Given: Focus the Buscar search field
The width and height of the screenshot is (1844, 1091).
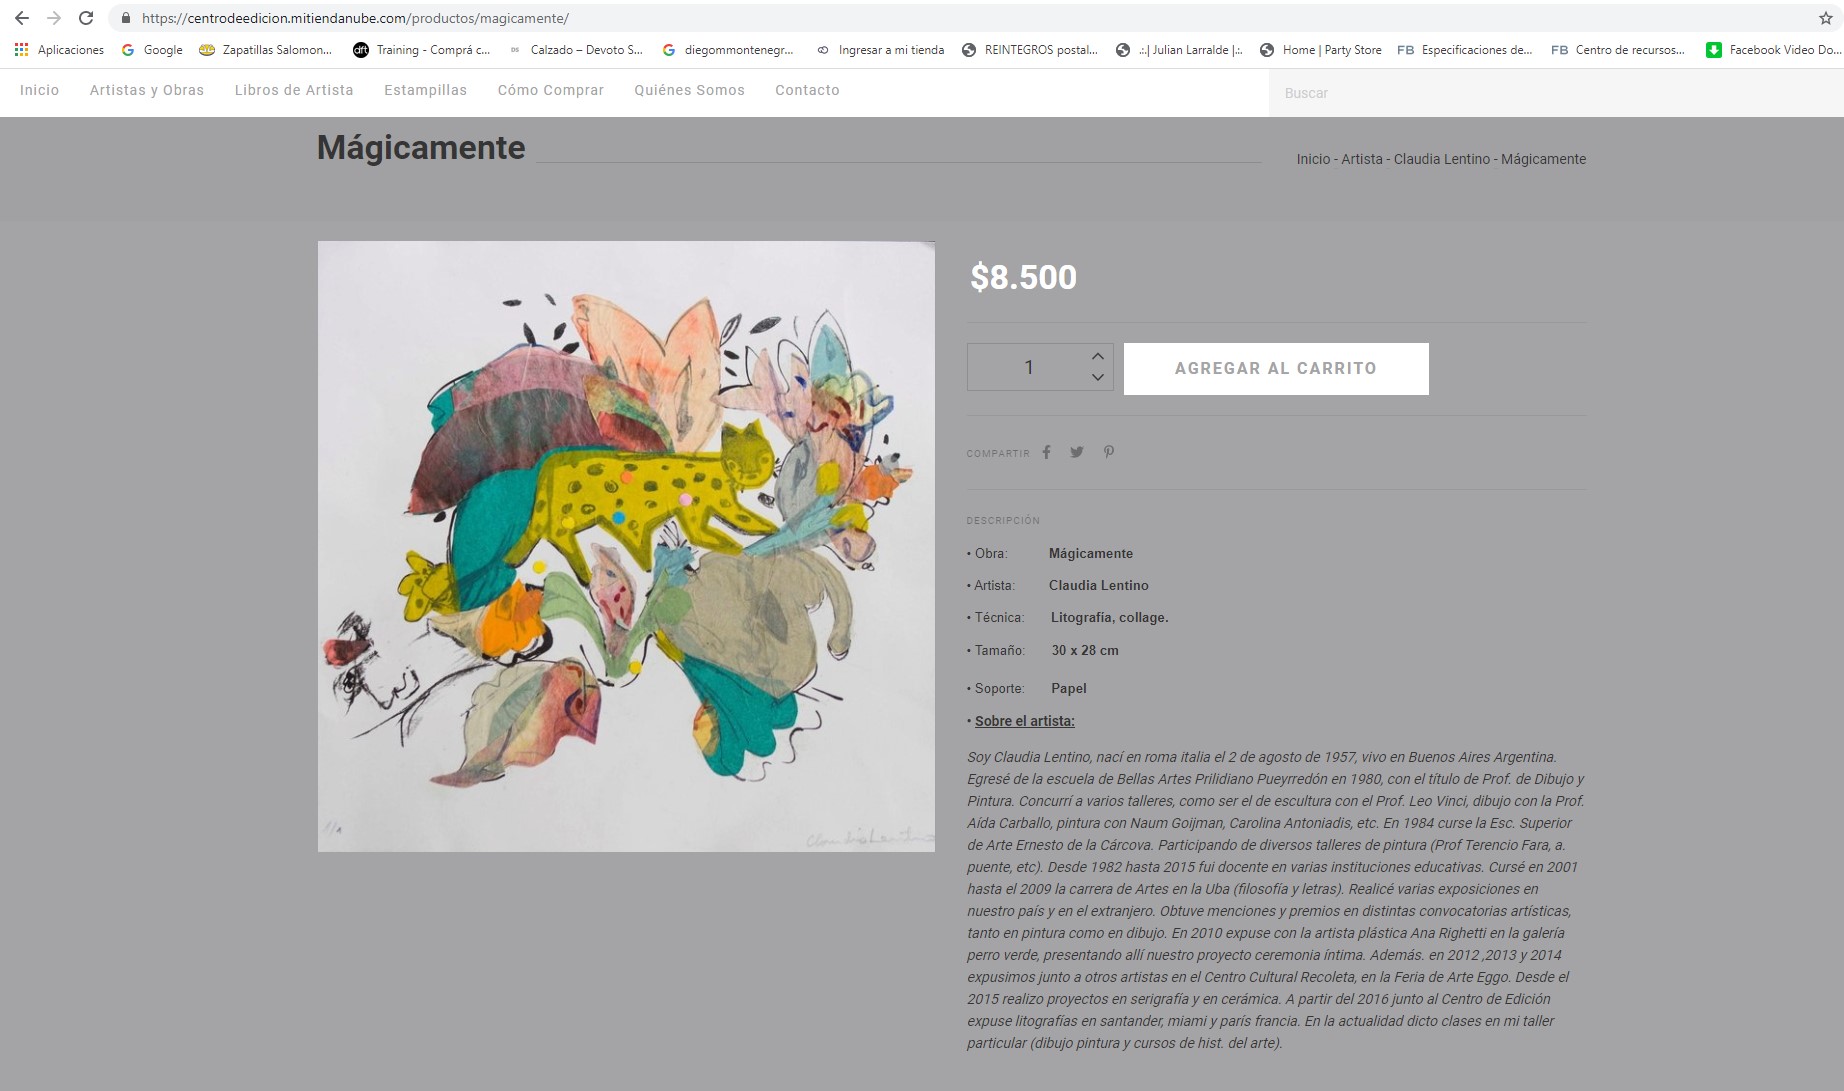Looking at the screenshot, I should [x=1556, y=93].
